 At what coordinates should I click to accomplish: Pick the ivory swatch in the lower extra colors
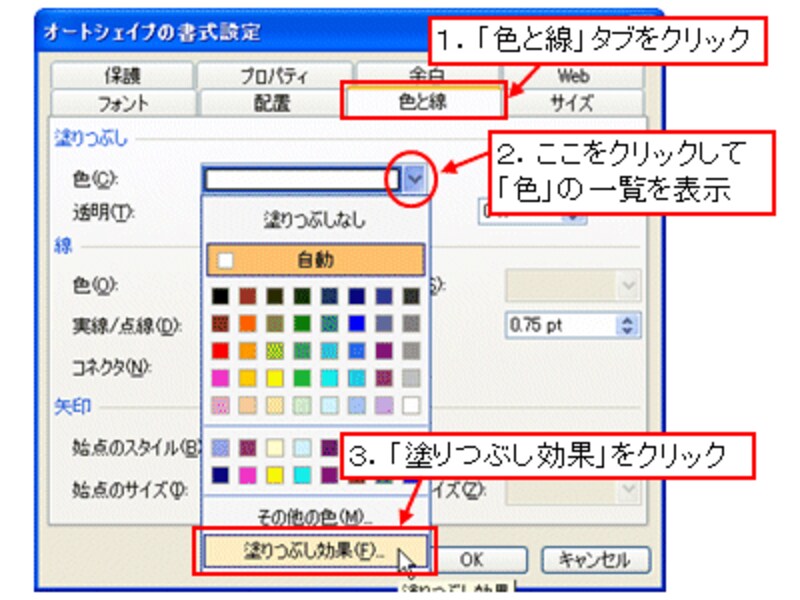tap(275, 448)
